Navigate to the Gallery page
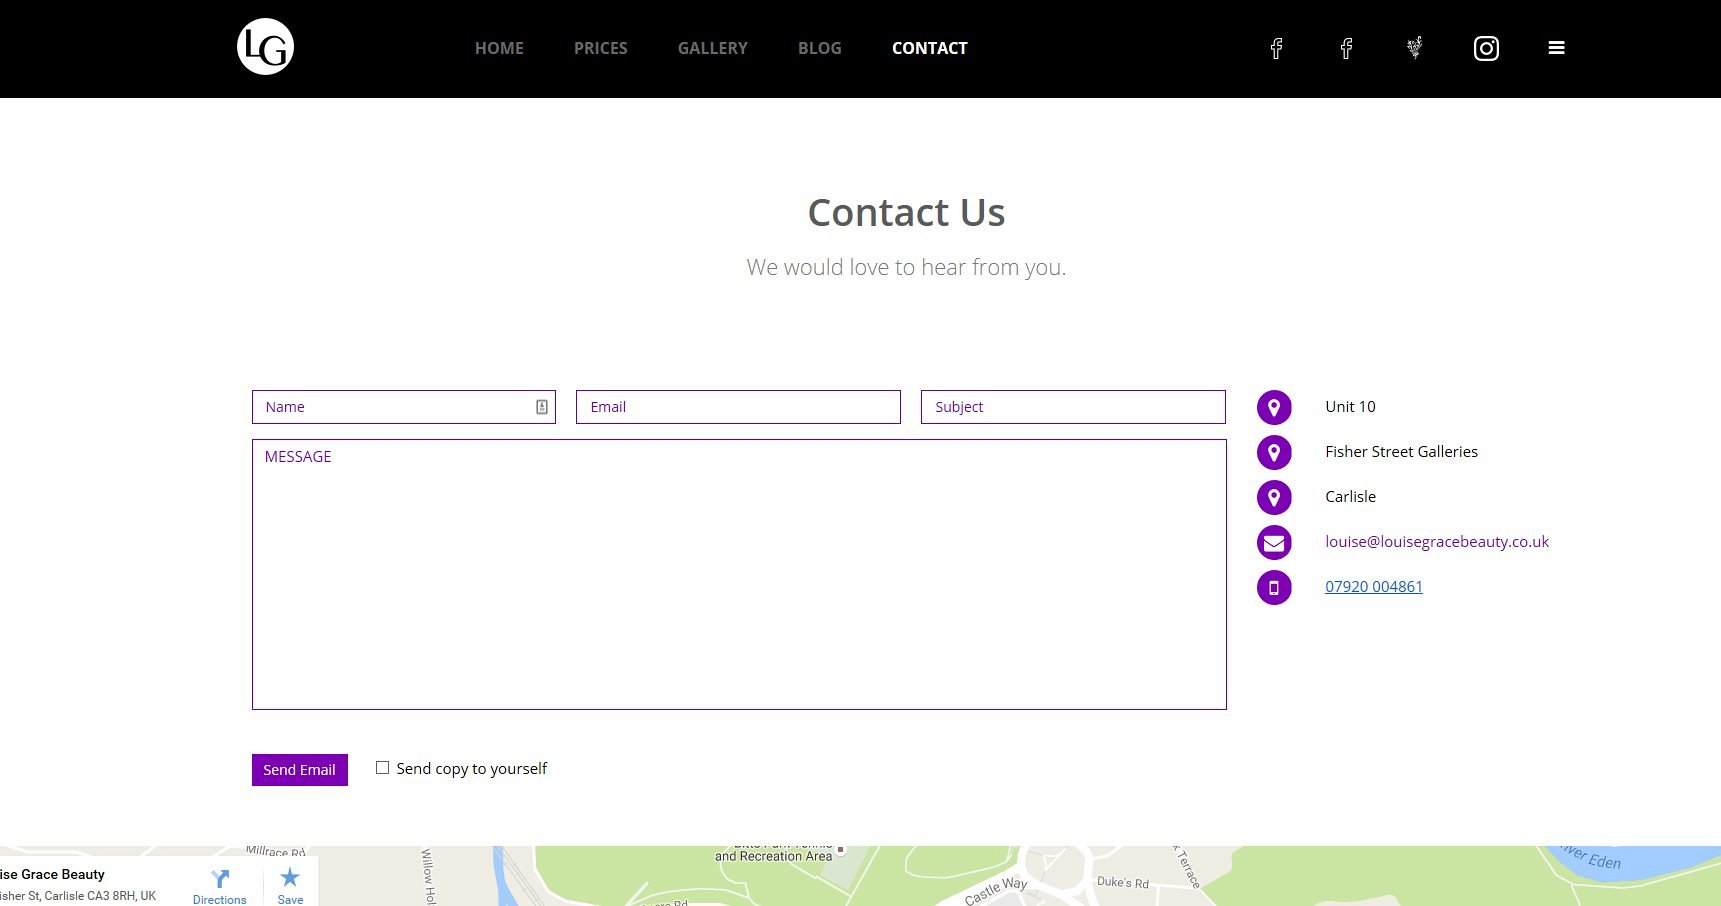Screen dimensions: 1721x906 click(712, 48)
